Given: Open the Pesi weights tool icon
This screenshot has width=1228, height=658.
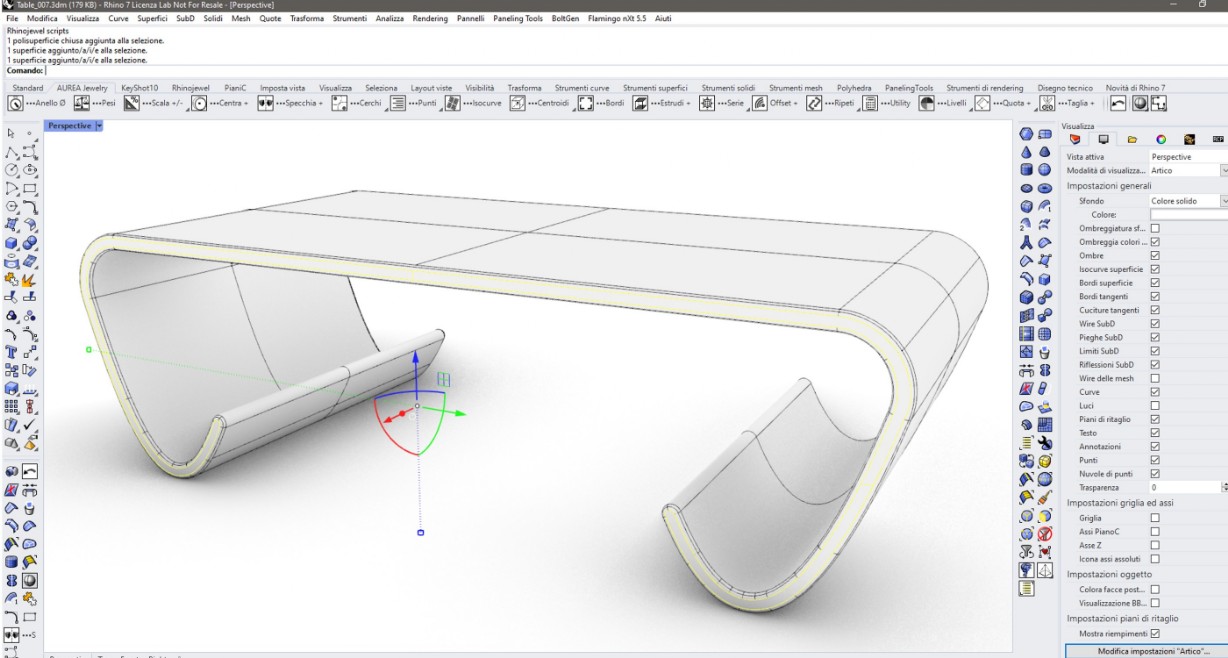Looking at the screenshot, I should pyautogui.click(x=82, y=103).
